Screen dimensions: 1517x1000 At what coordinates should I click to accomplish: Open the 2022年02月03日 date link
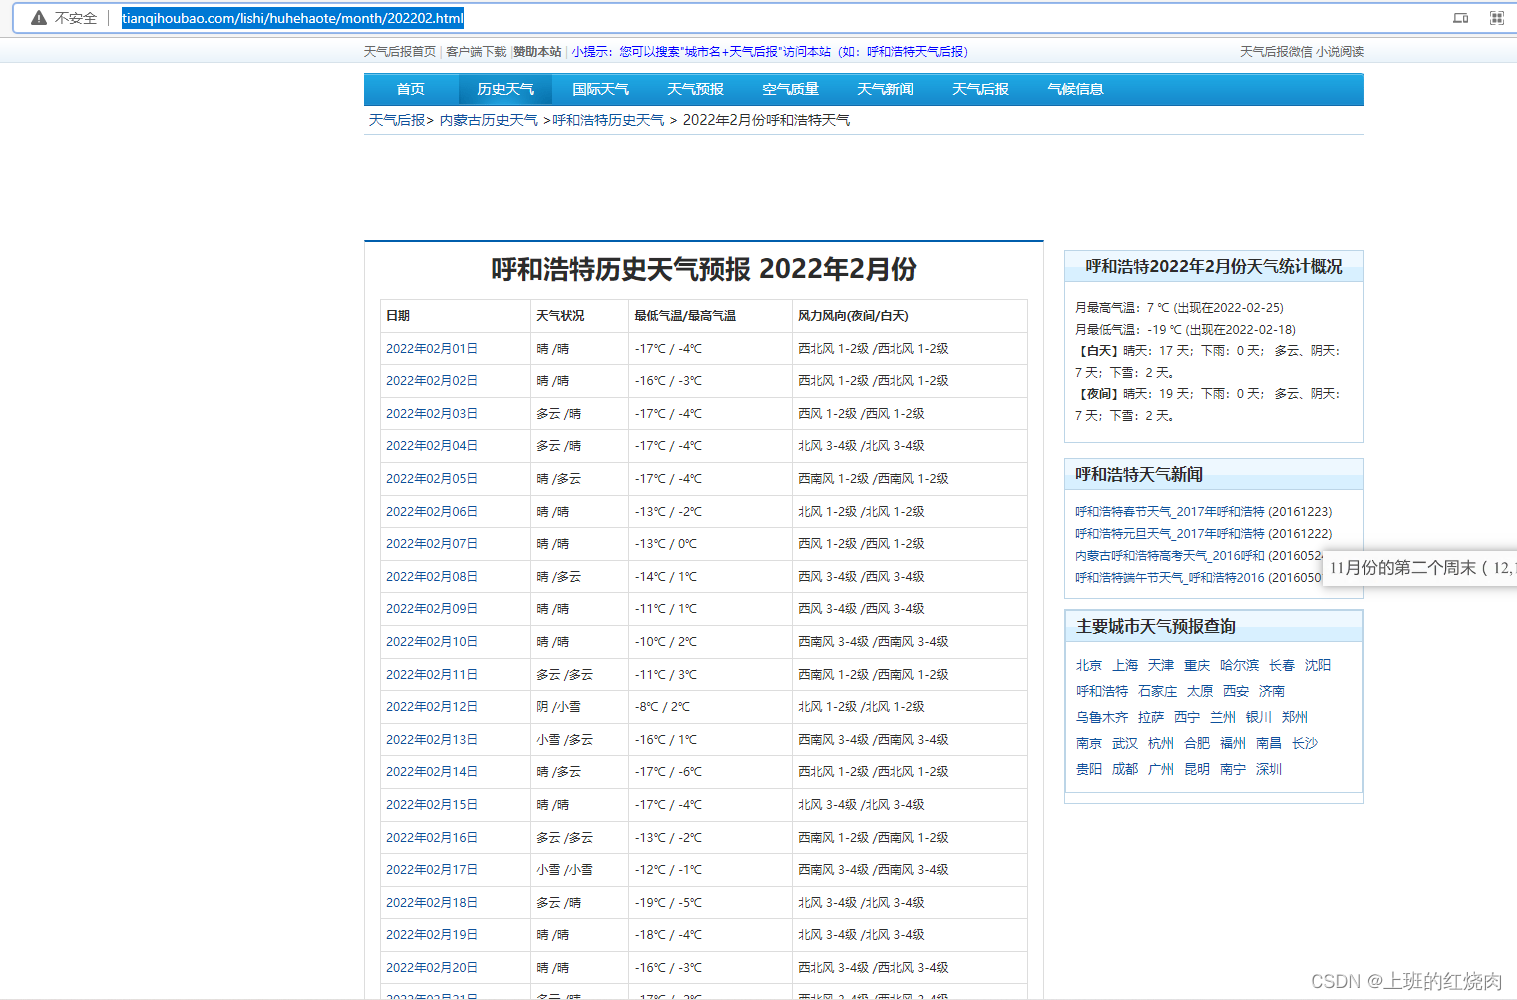(x=432, y=414)
